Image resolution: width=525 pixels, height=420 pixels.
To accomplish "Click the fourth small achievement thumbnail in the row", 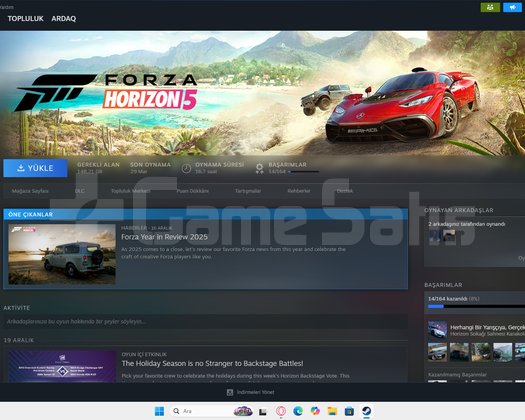I will pyautogui.click(x=503, y=352).
